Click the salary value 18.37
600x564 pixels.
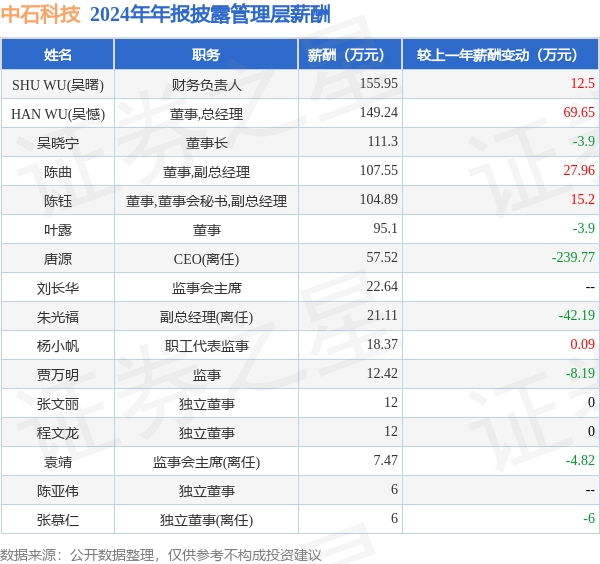[x=382, y=344]
